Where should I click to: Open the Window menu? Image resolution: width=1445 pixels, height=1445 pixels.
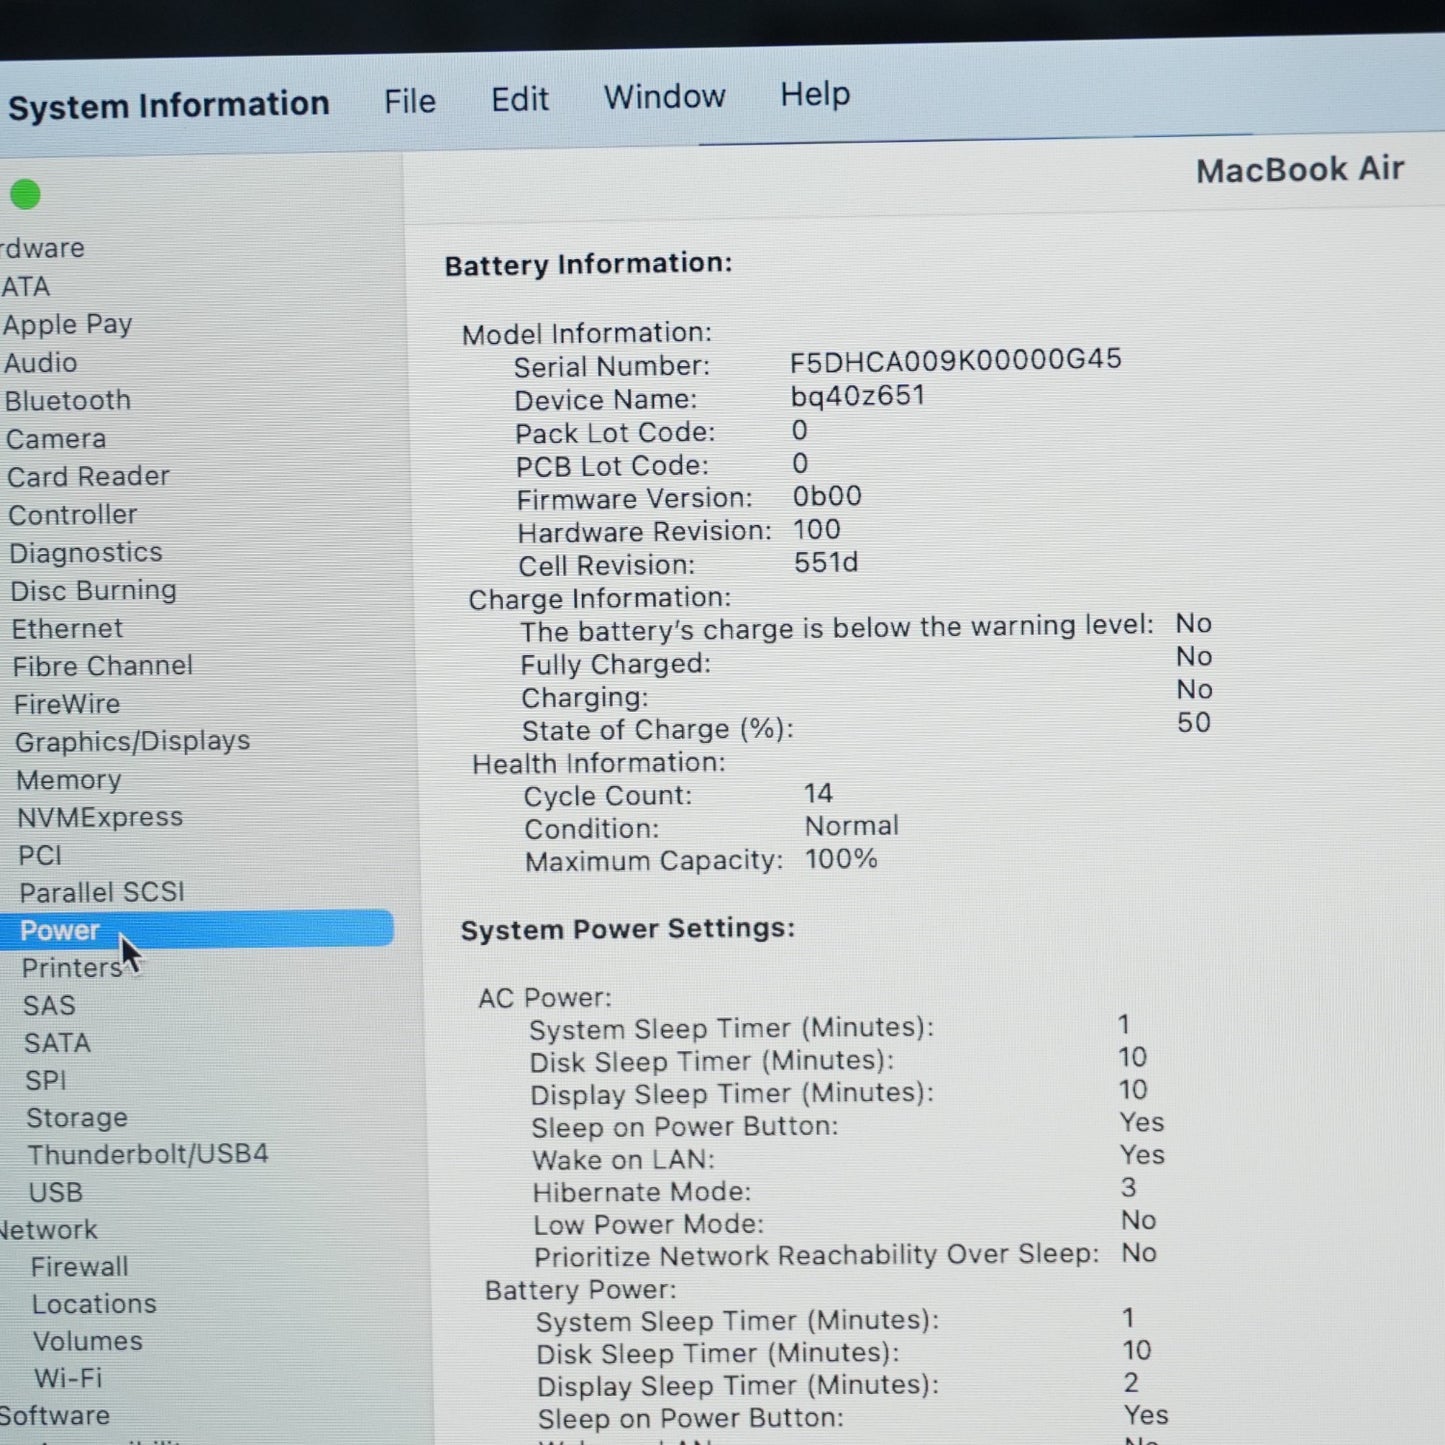pyautogui.click(x=665, y=97)
